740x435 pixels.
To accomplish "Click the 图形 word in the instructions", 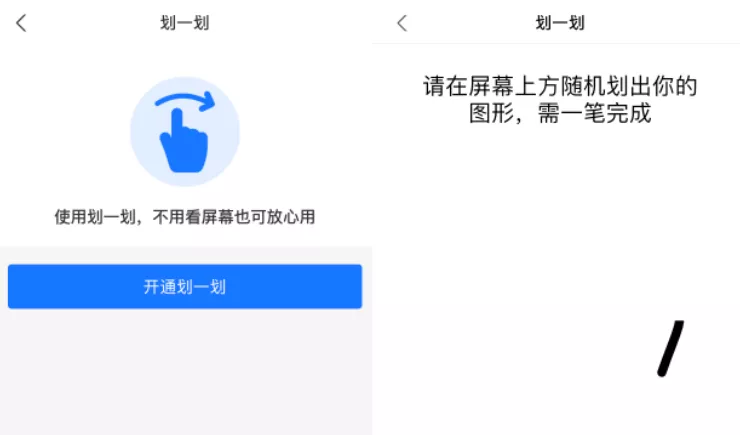I will pos(491,113).
